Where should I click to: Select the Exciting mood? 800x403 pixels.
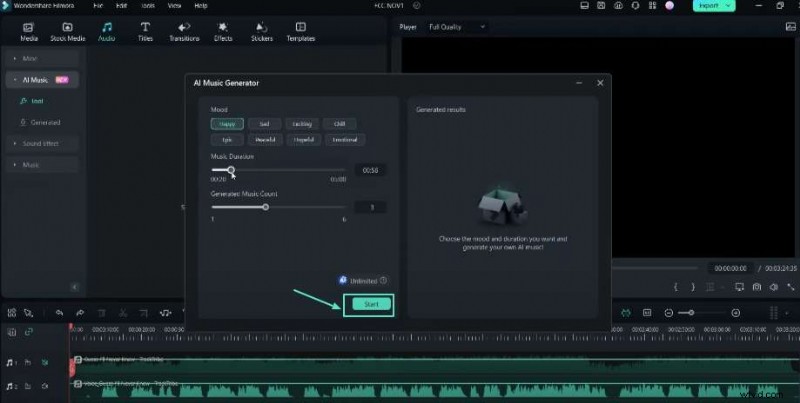[302, 124]
